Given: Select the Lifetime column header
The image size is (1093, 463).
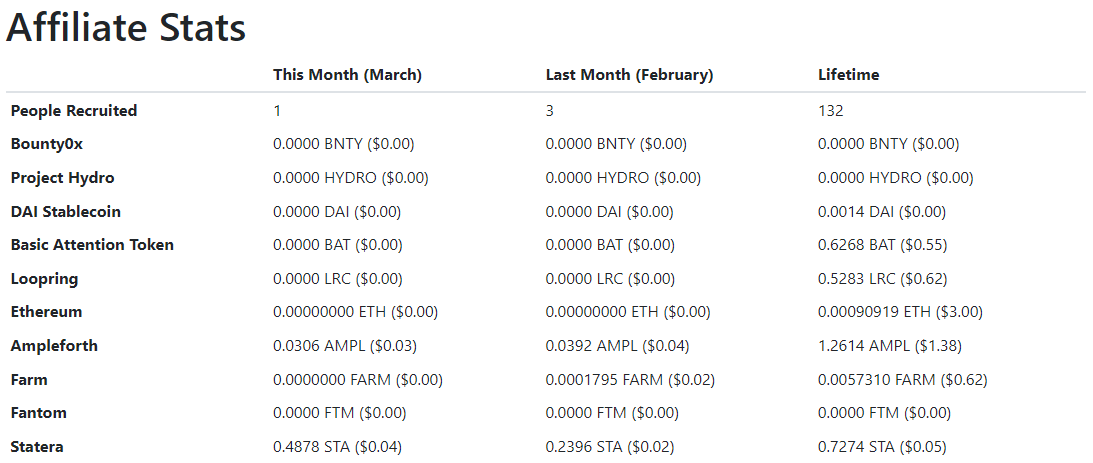Looking at the screenshot, I should 848,75.
